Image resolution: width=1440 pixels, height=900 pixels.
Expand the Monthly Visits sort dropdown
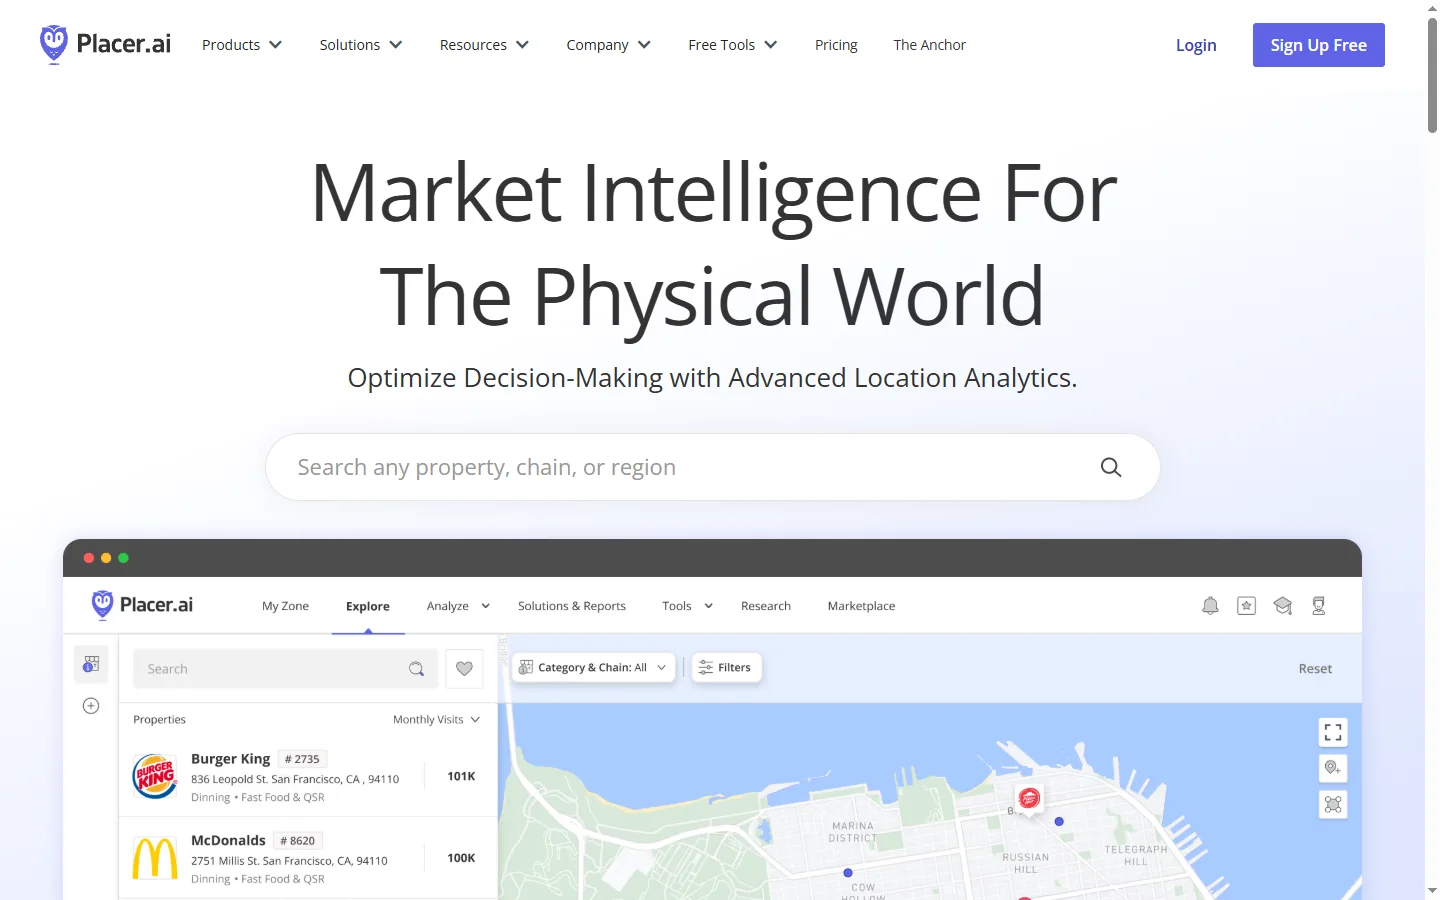[436, 720]
